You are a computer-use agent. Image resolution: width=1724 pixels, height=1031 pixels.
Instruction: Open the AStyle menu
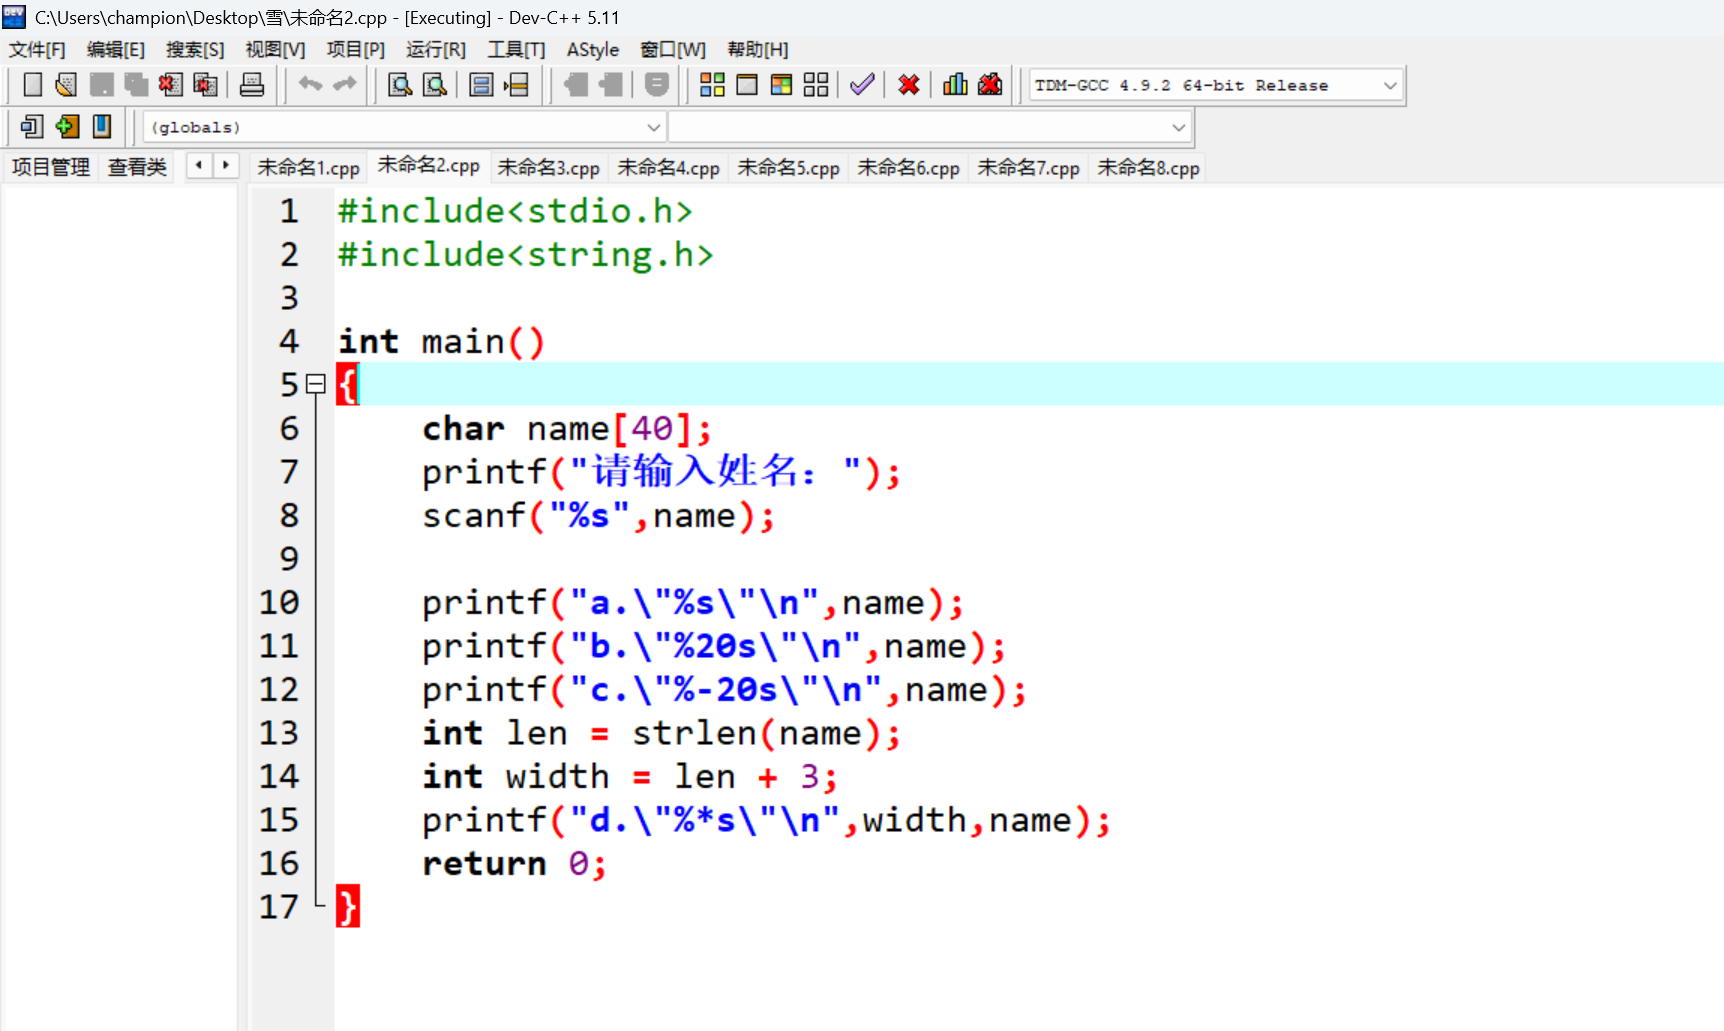(593, 50)
